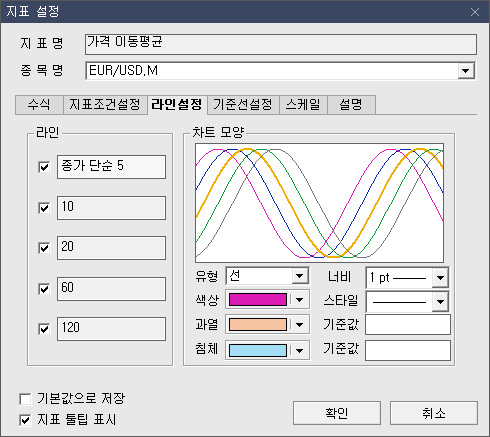This screenshot has height=437, width=490.
Task: Click the first 기준값 input field
Action: pyautogui.click(x=408, y=324)
